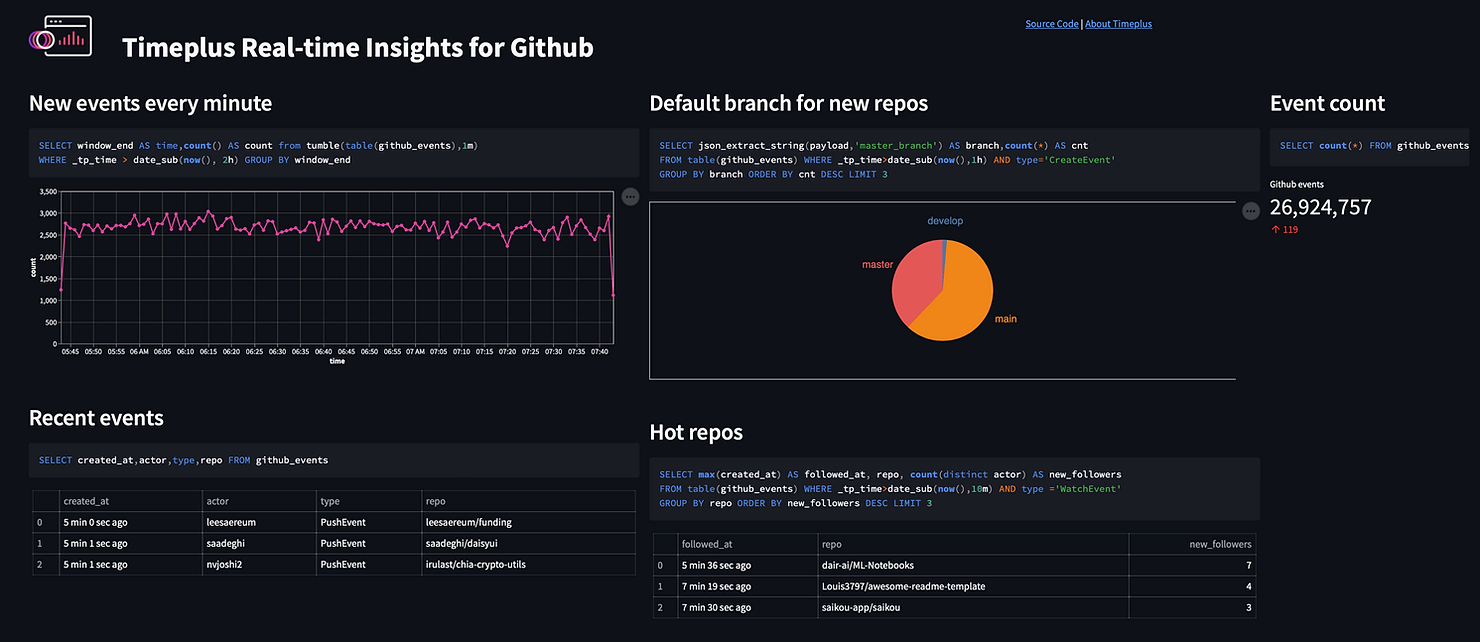Click the new_followers value 7 cell

click(1192, 565)
